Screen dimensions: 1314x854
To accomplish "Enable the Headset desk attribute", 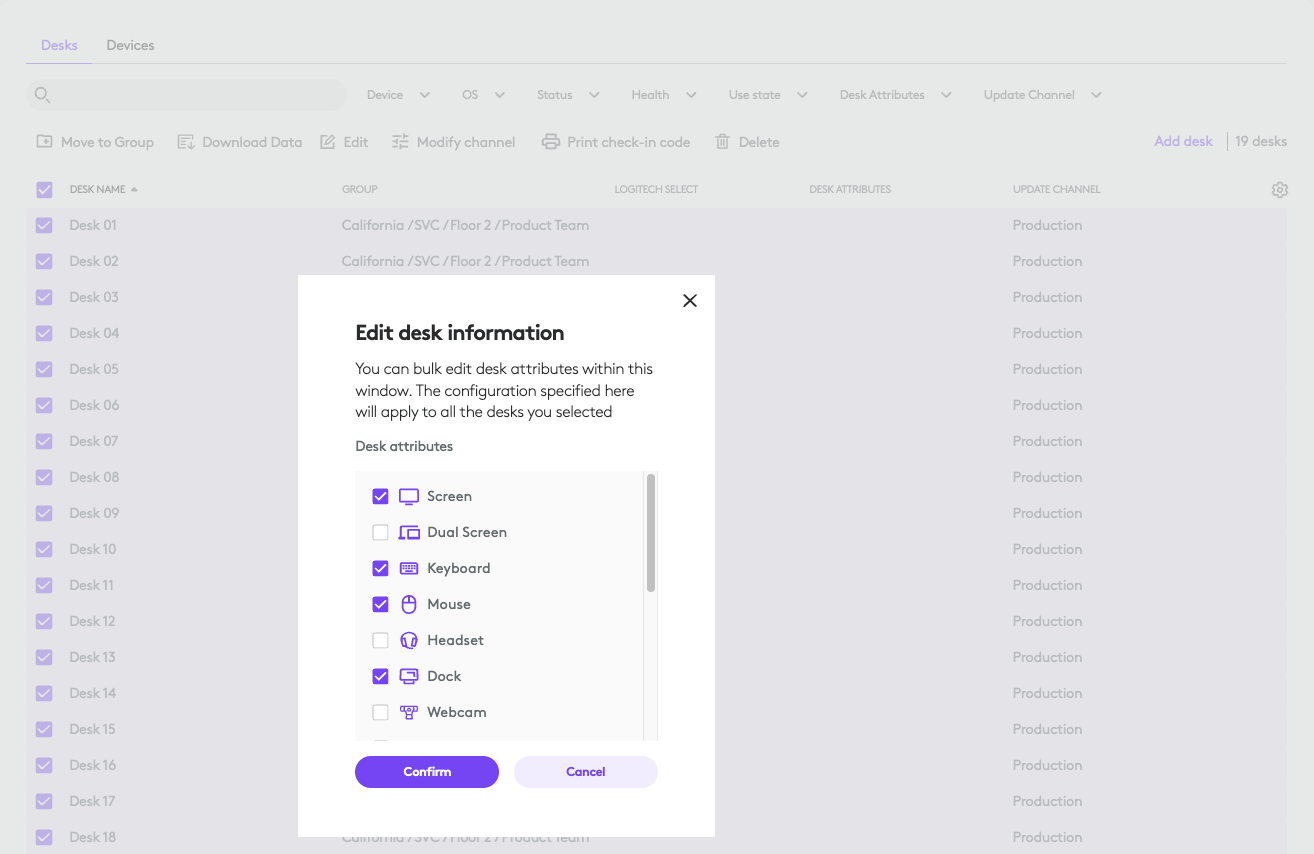I will coord(381,640).
